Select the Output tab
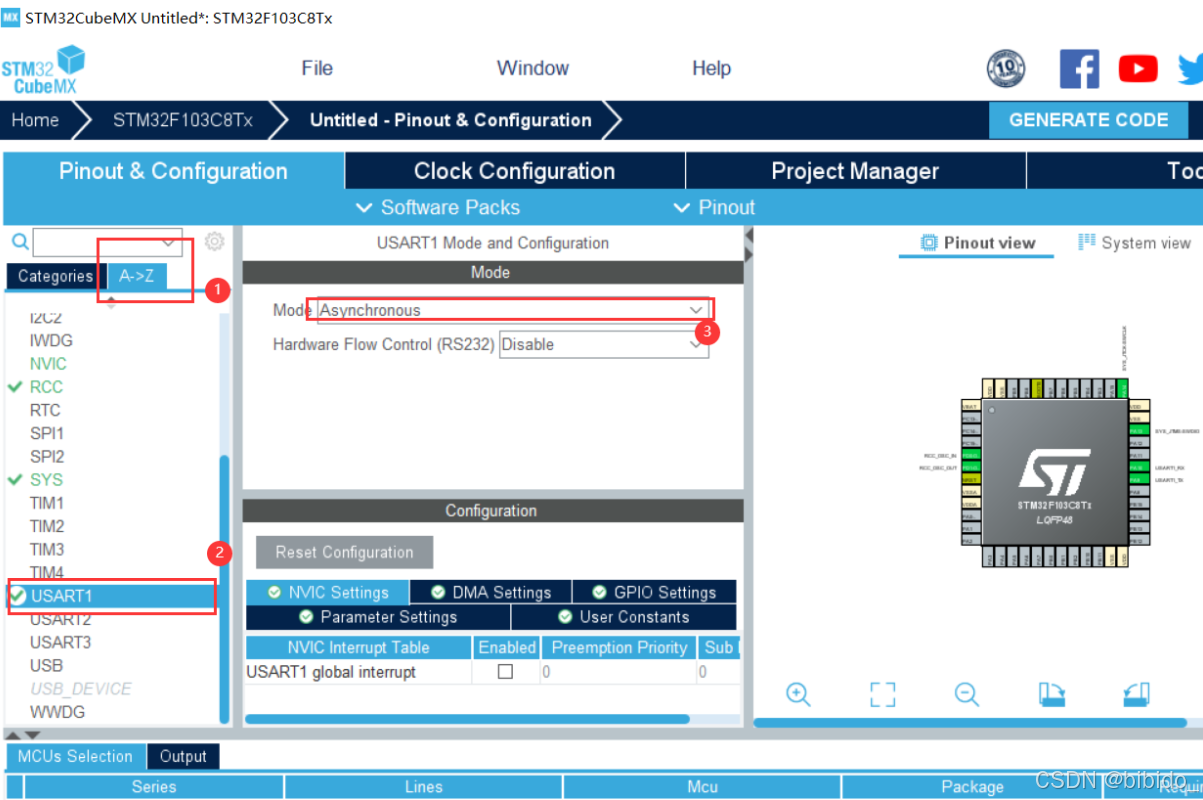 tap(183, 756)
